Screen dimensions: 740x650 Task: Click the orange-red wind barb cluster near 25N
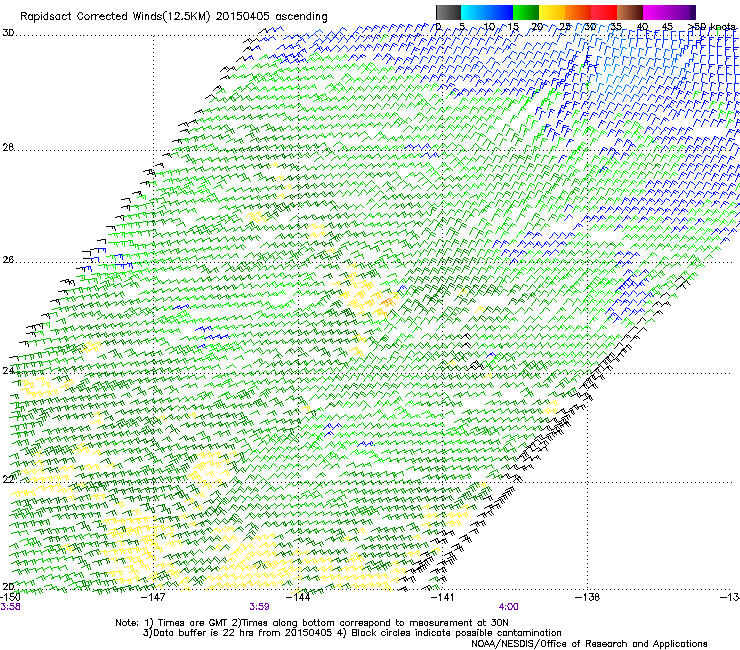tap(387, 301)
